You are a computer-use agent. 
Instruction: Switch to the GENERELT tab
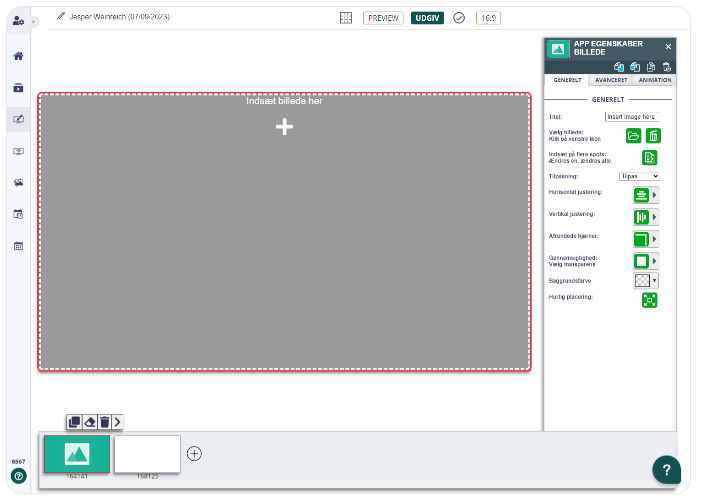click(567, 80)
